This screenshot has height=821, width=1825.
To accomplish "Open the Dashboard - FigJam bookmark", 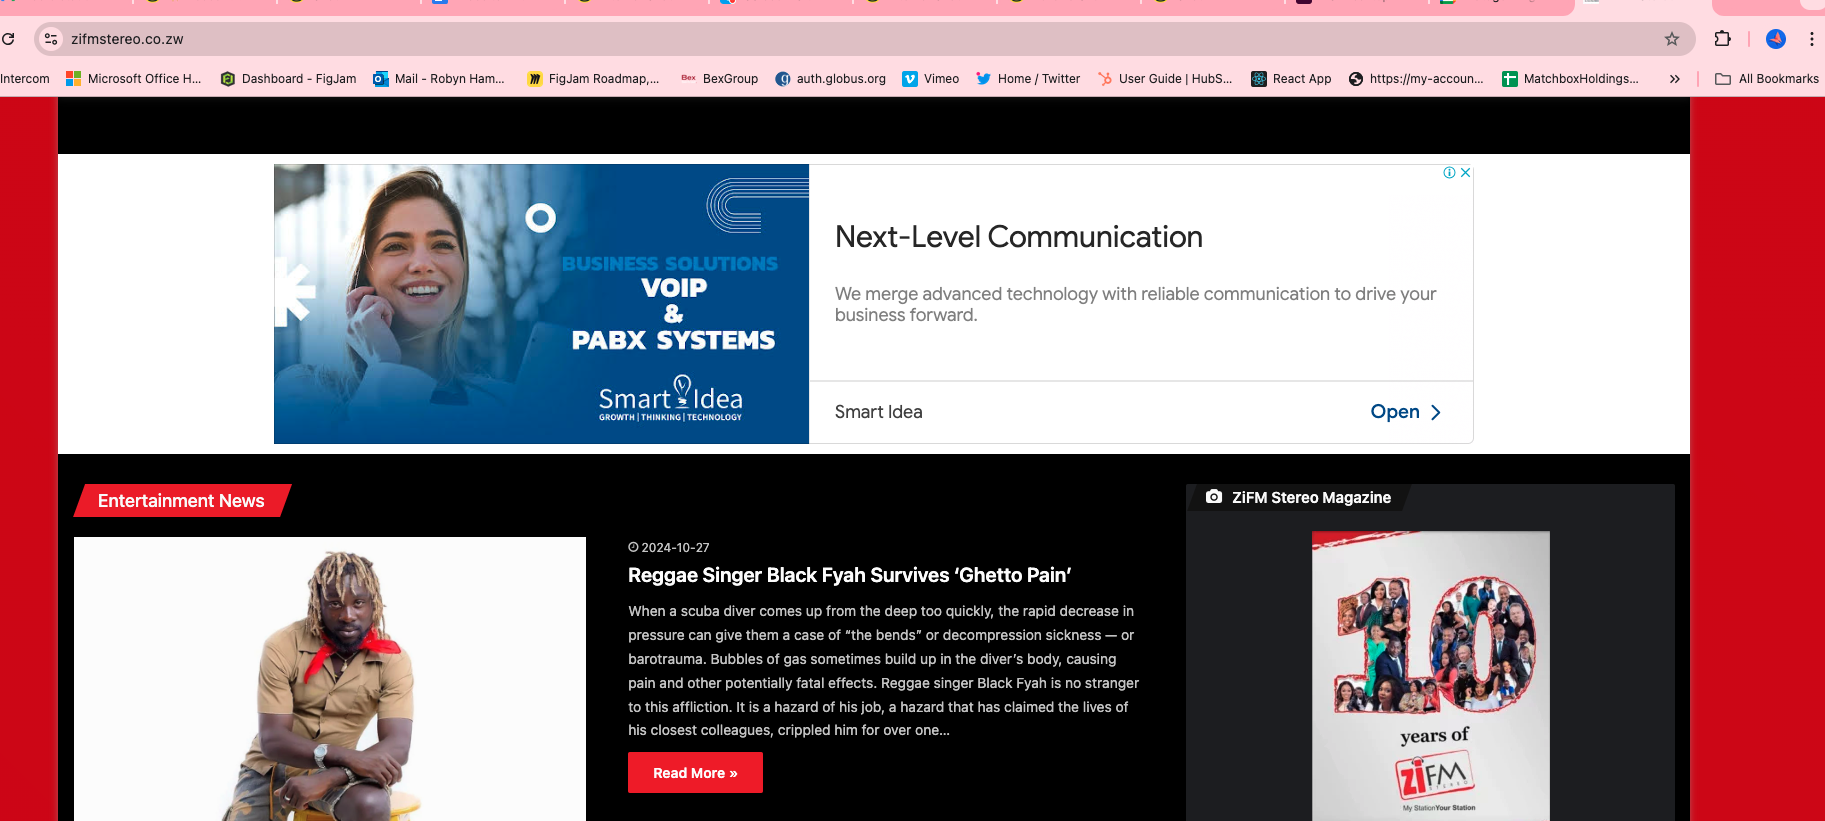I will tap(288, 79).
